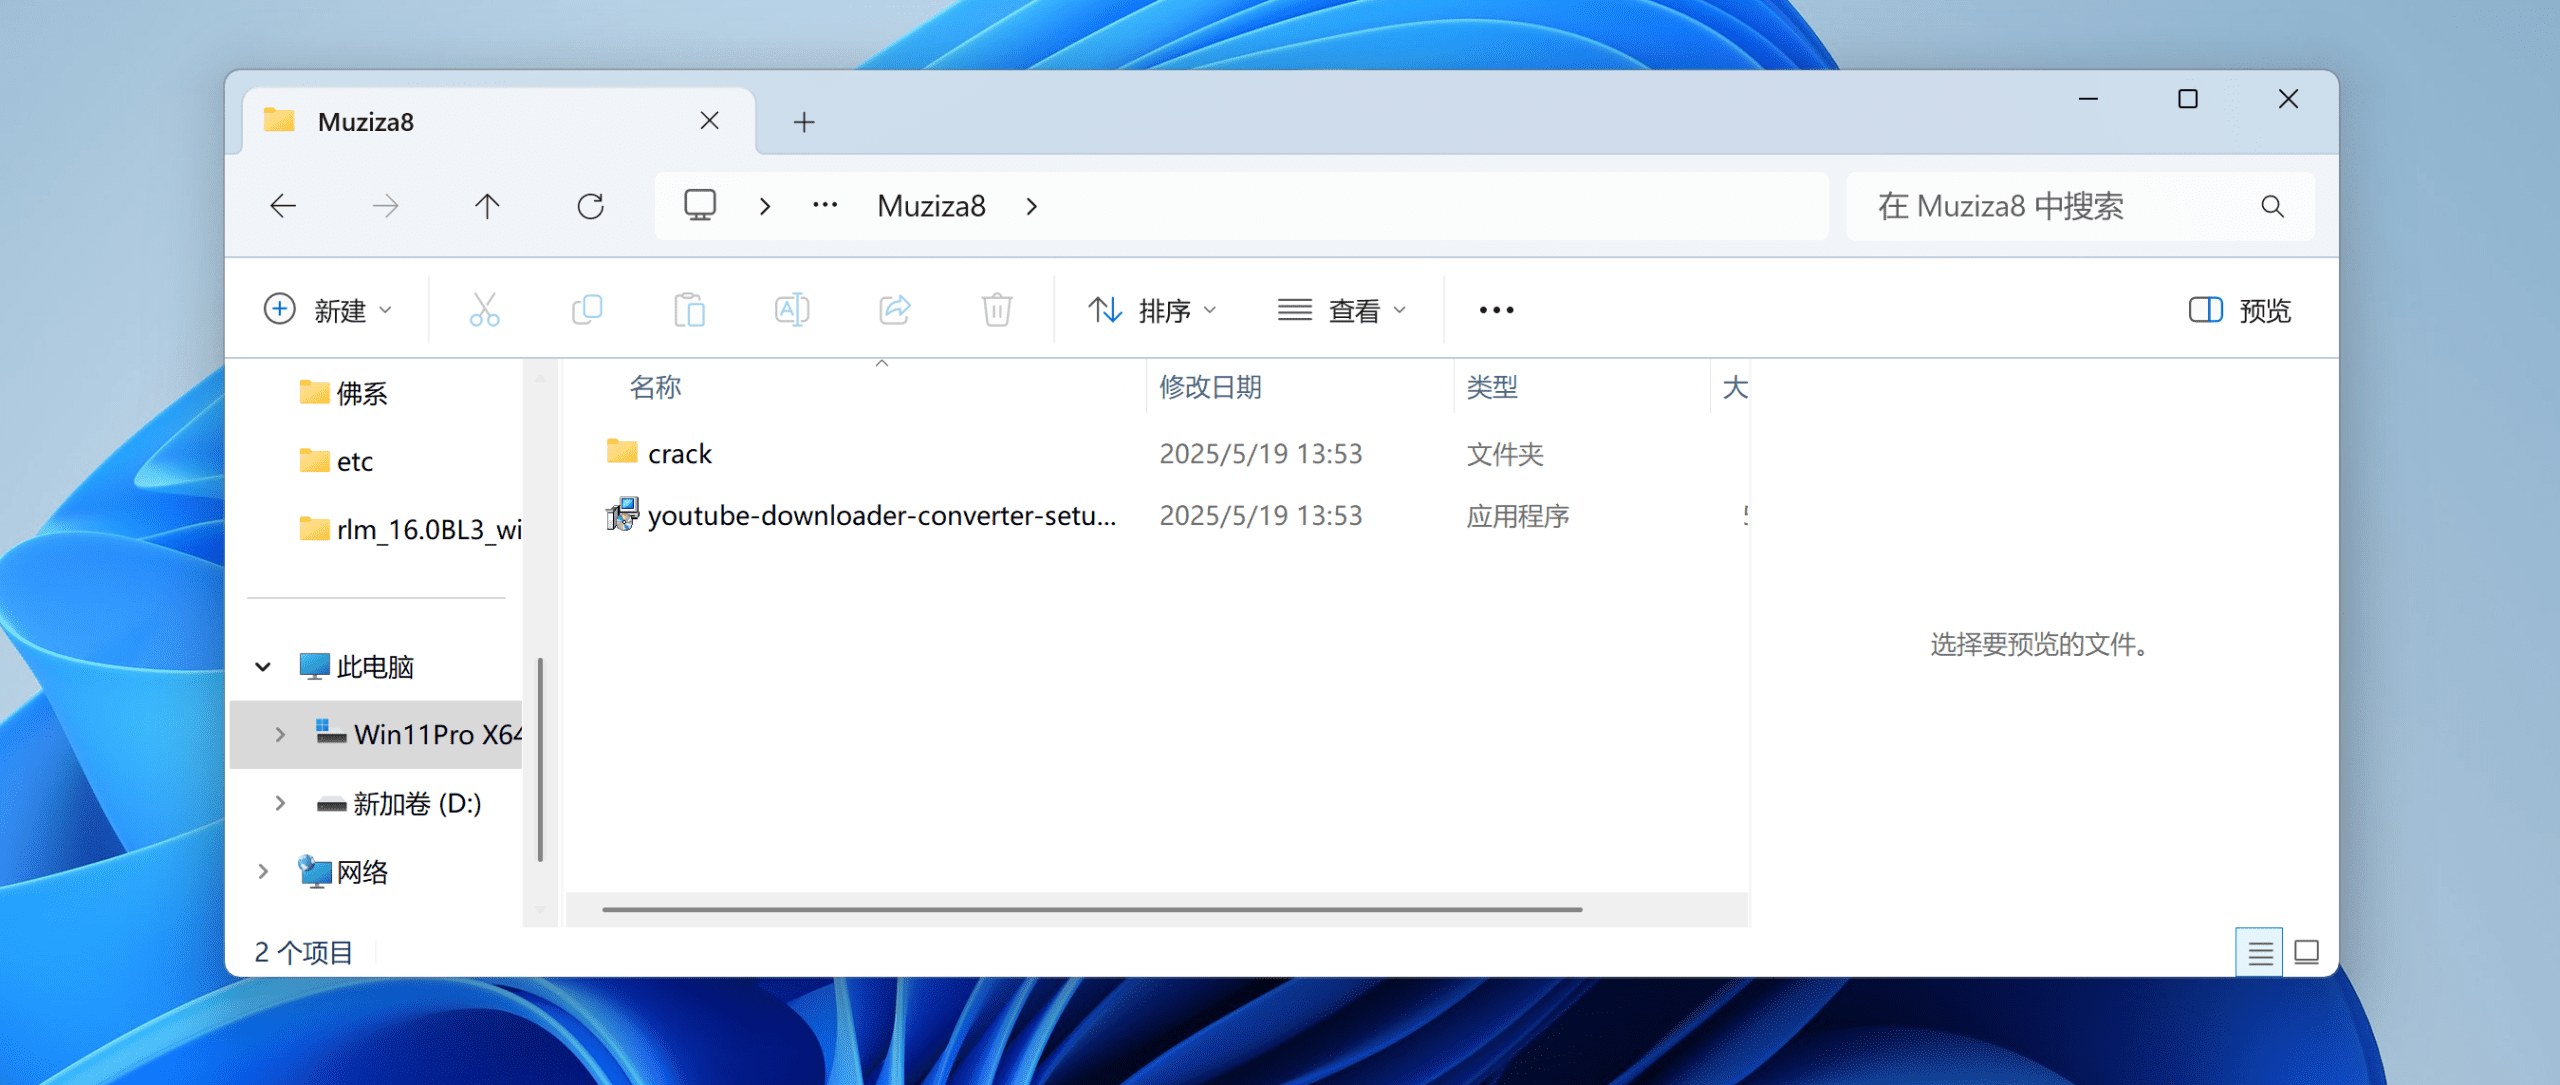The image size is (2560, 1085).
Task: Open the 查看 view dropdown
Action: [1342, 310]
